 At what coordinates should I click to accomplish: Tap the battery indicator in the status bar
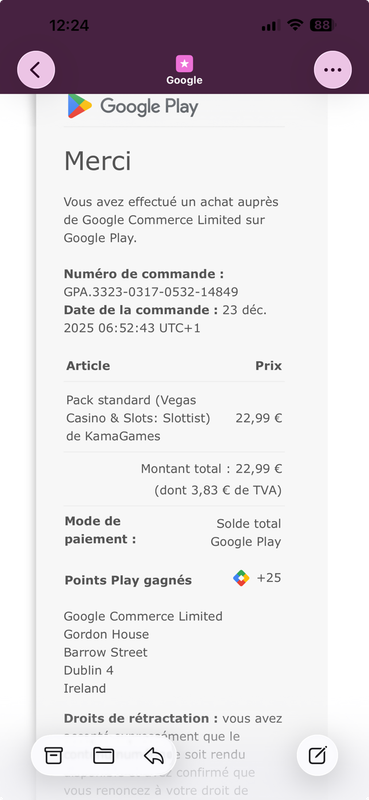(323, 25)
